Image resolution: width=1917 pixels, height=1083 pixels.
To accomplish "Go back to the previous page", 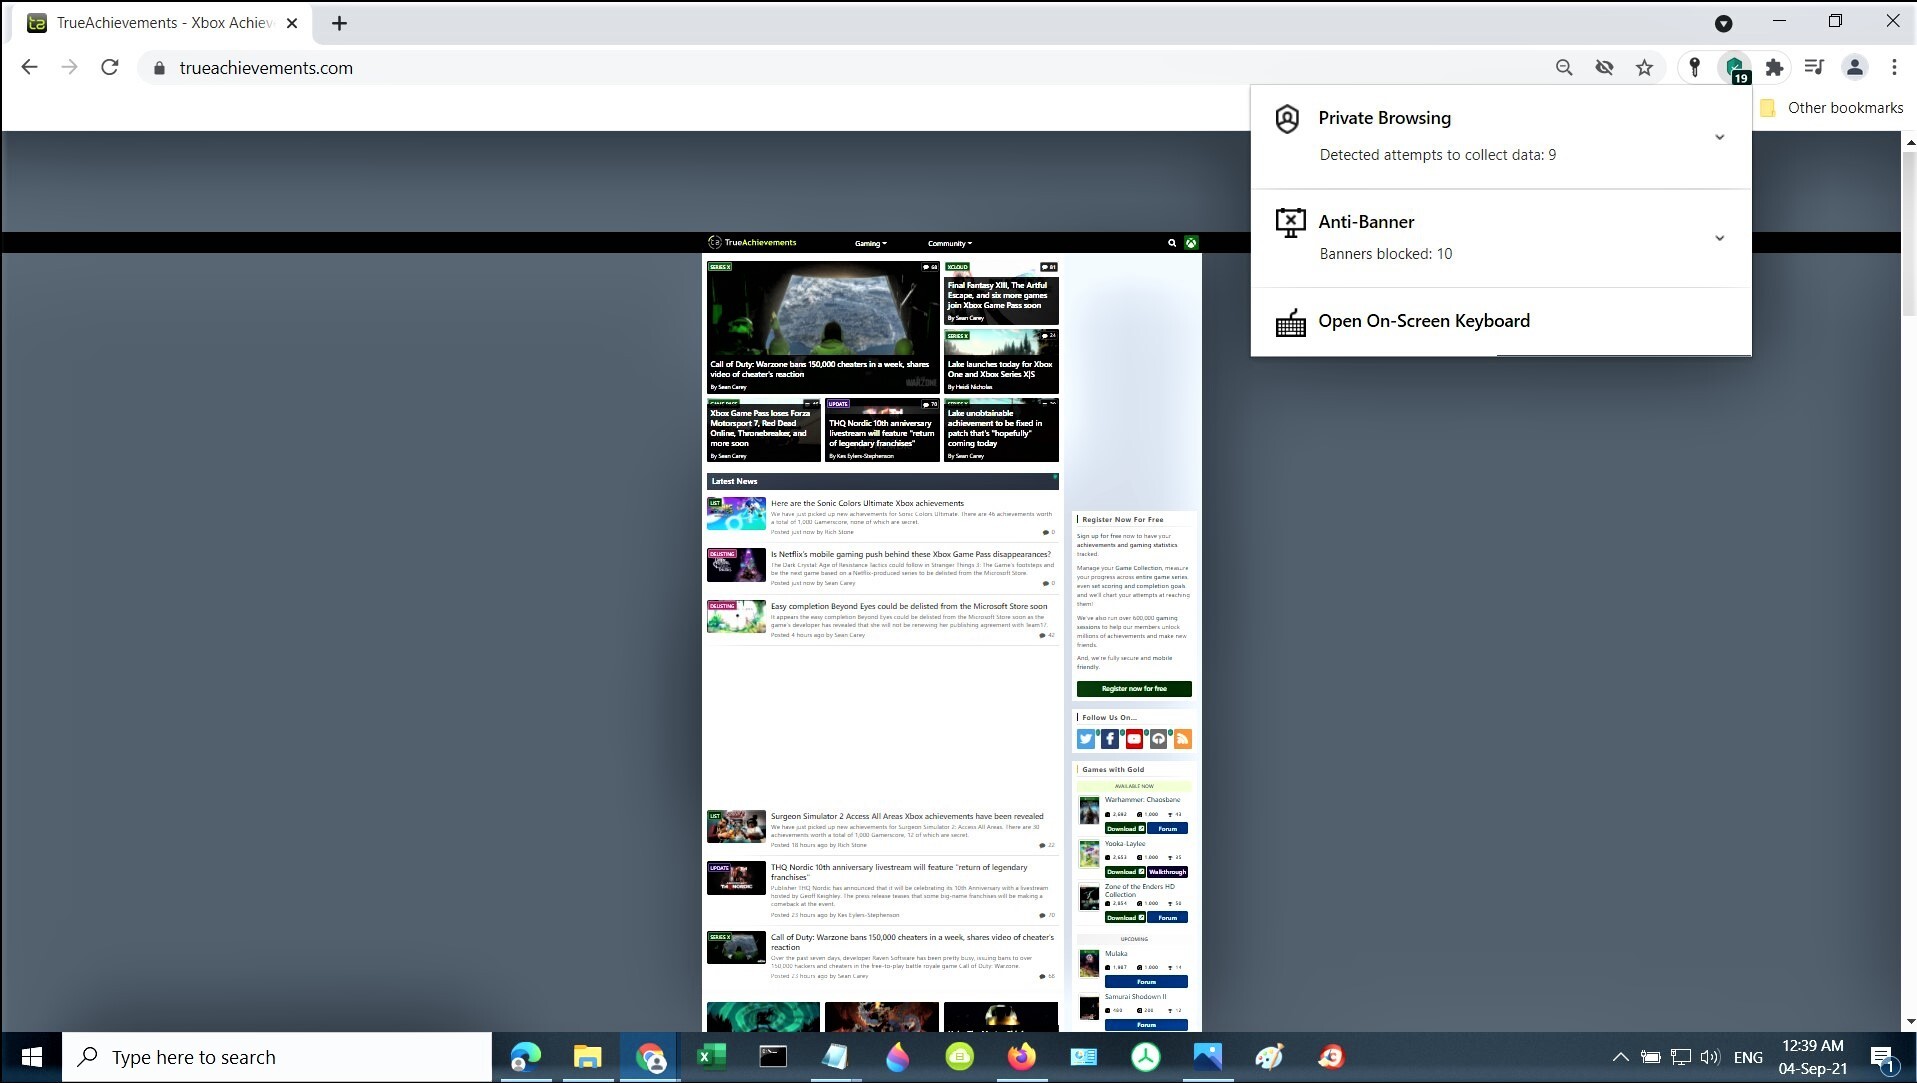I will click(30, 68).
